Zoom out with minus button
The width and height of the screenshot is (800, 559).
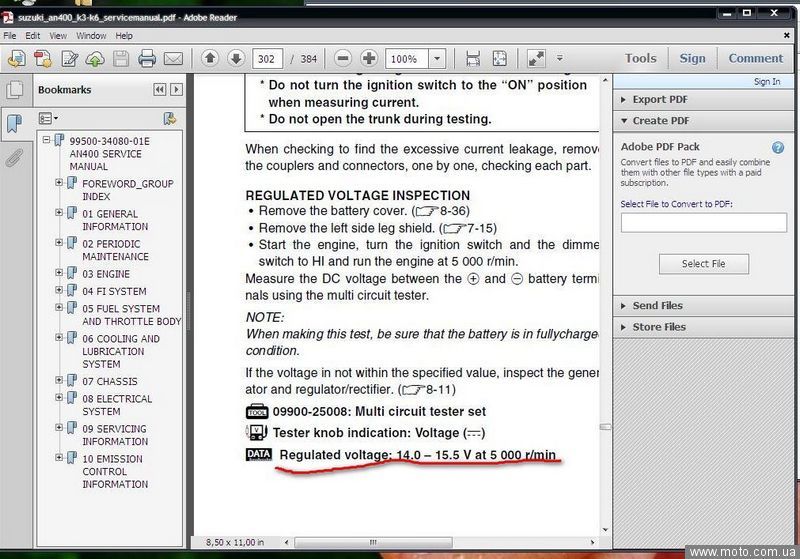click(x=343, y=59)
